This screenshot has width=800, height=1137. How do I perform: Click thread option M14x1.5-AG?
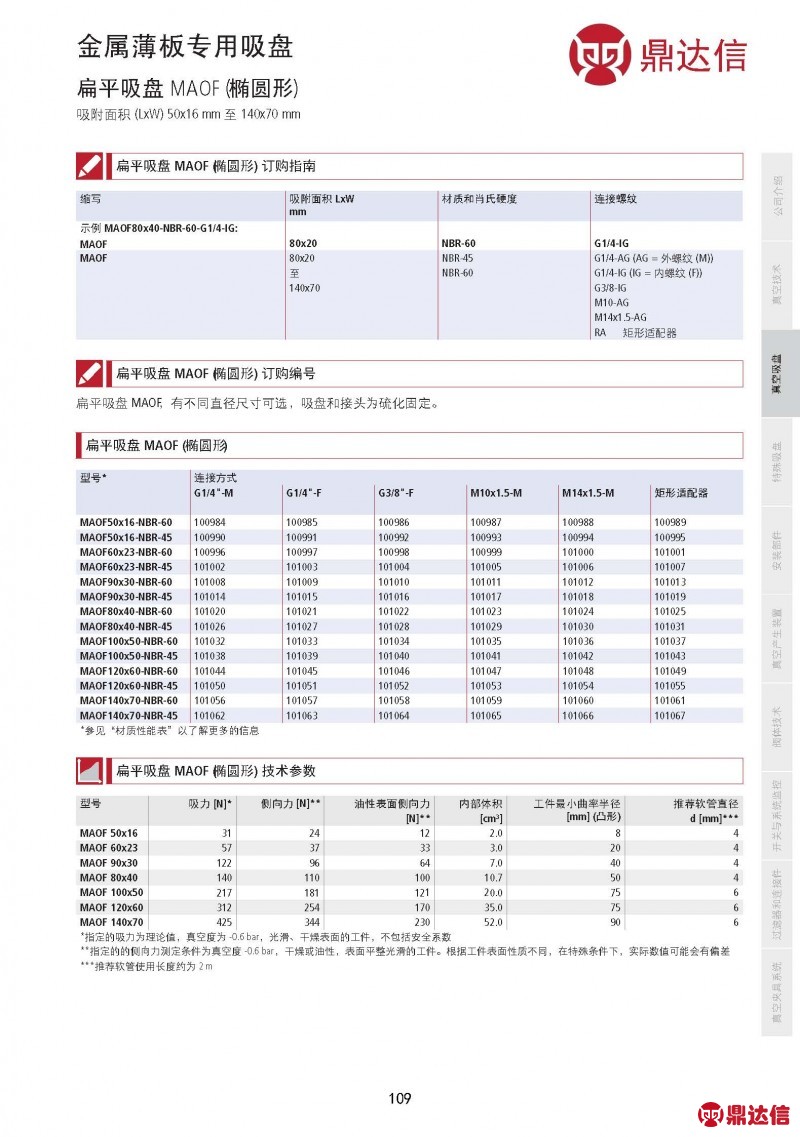coord(620,318)
